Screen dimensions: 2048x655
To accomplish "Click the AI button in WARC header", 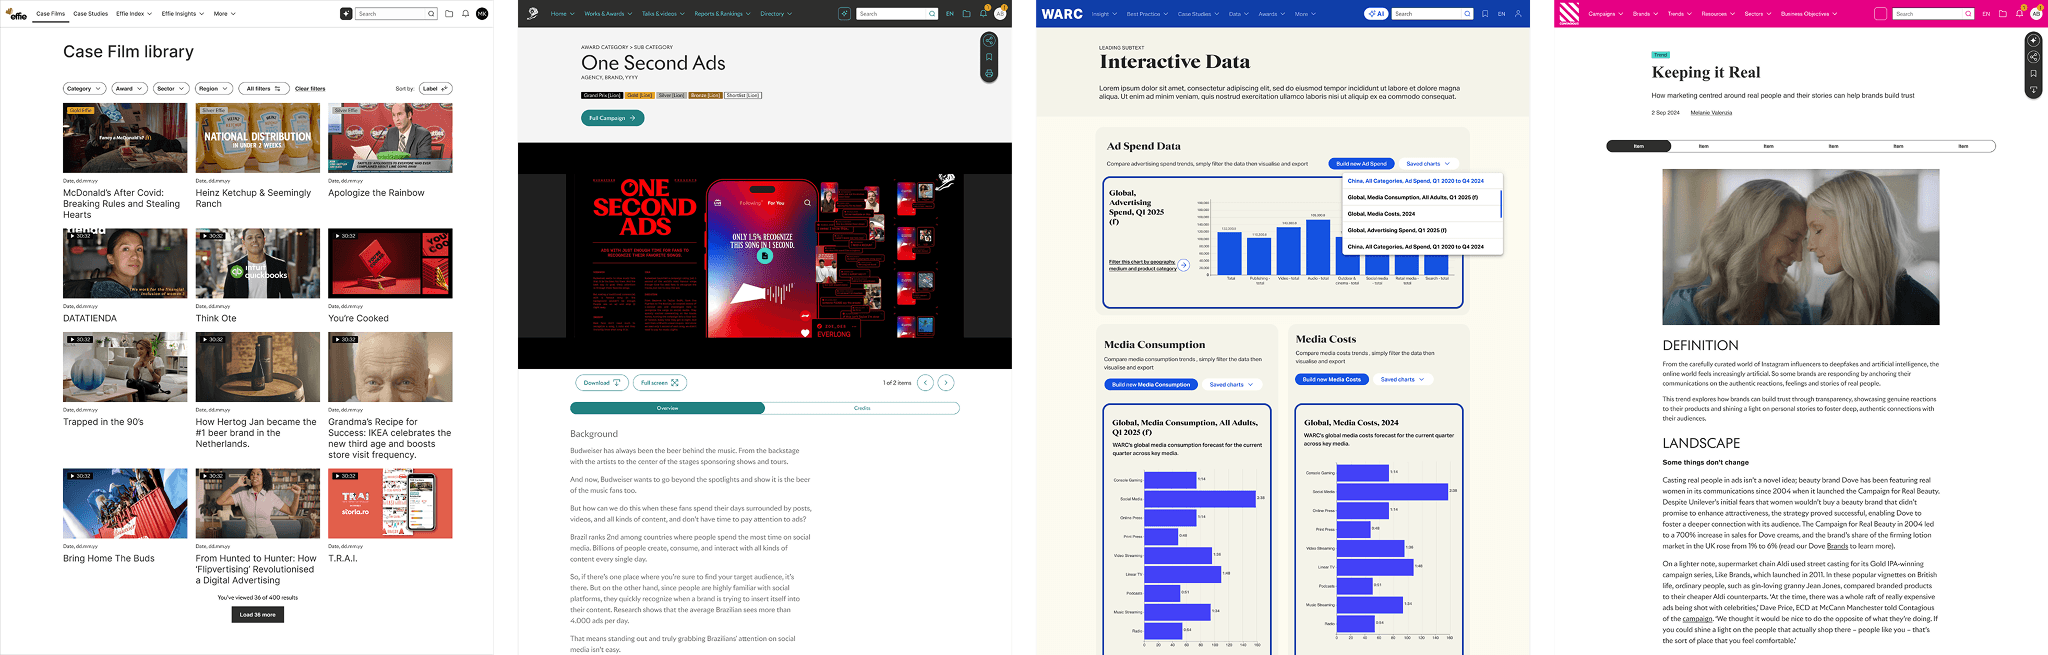I will [1376, 14].
